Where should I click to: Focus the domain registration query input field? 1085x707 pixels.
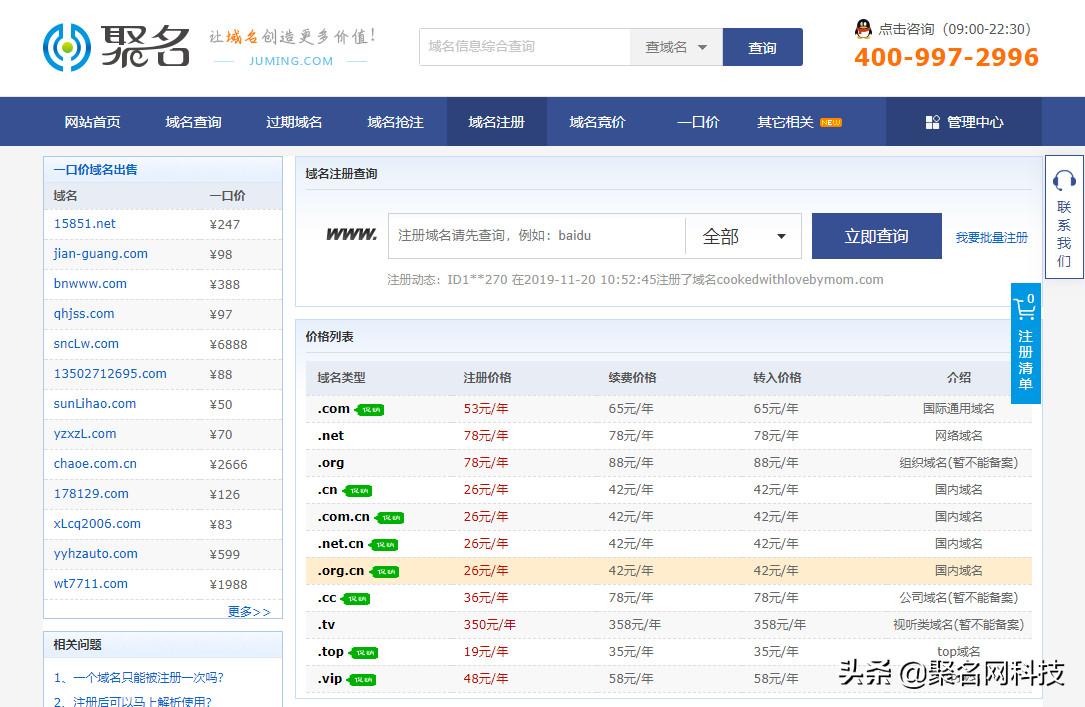535,236
